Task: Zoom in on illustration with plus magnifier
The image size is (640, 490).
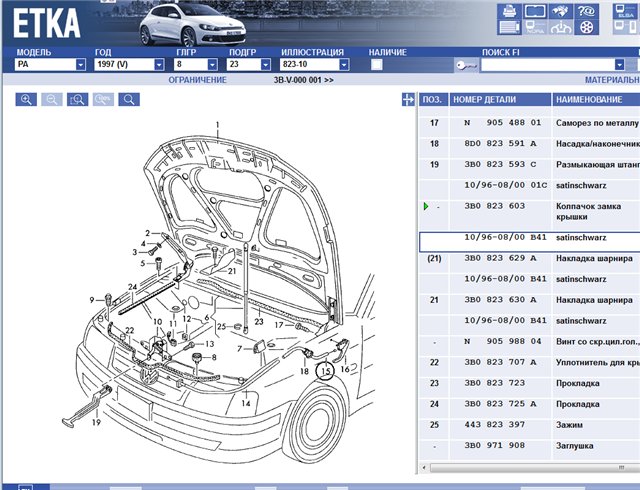Action: [26, 100]
